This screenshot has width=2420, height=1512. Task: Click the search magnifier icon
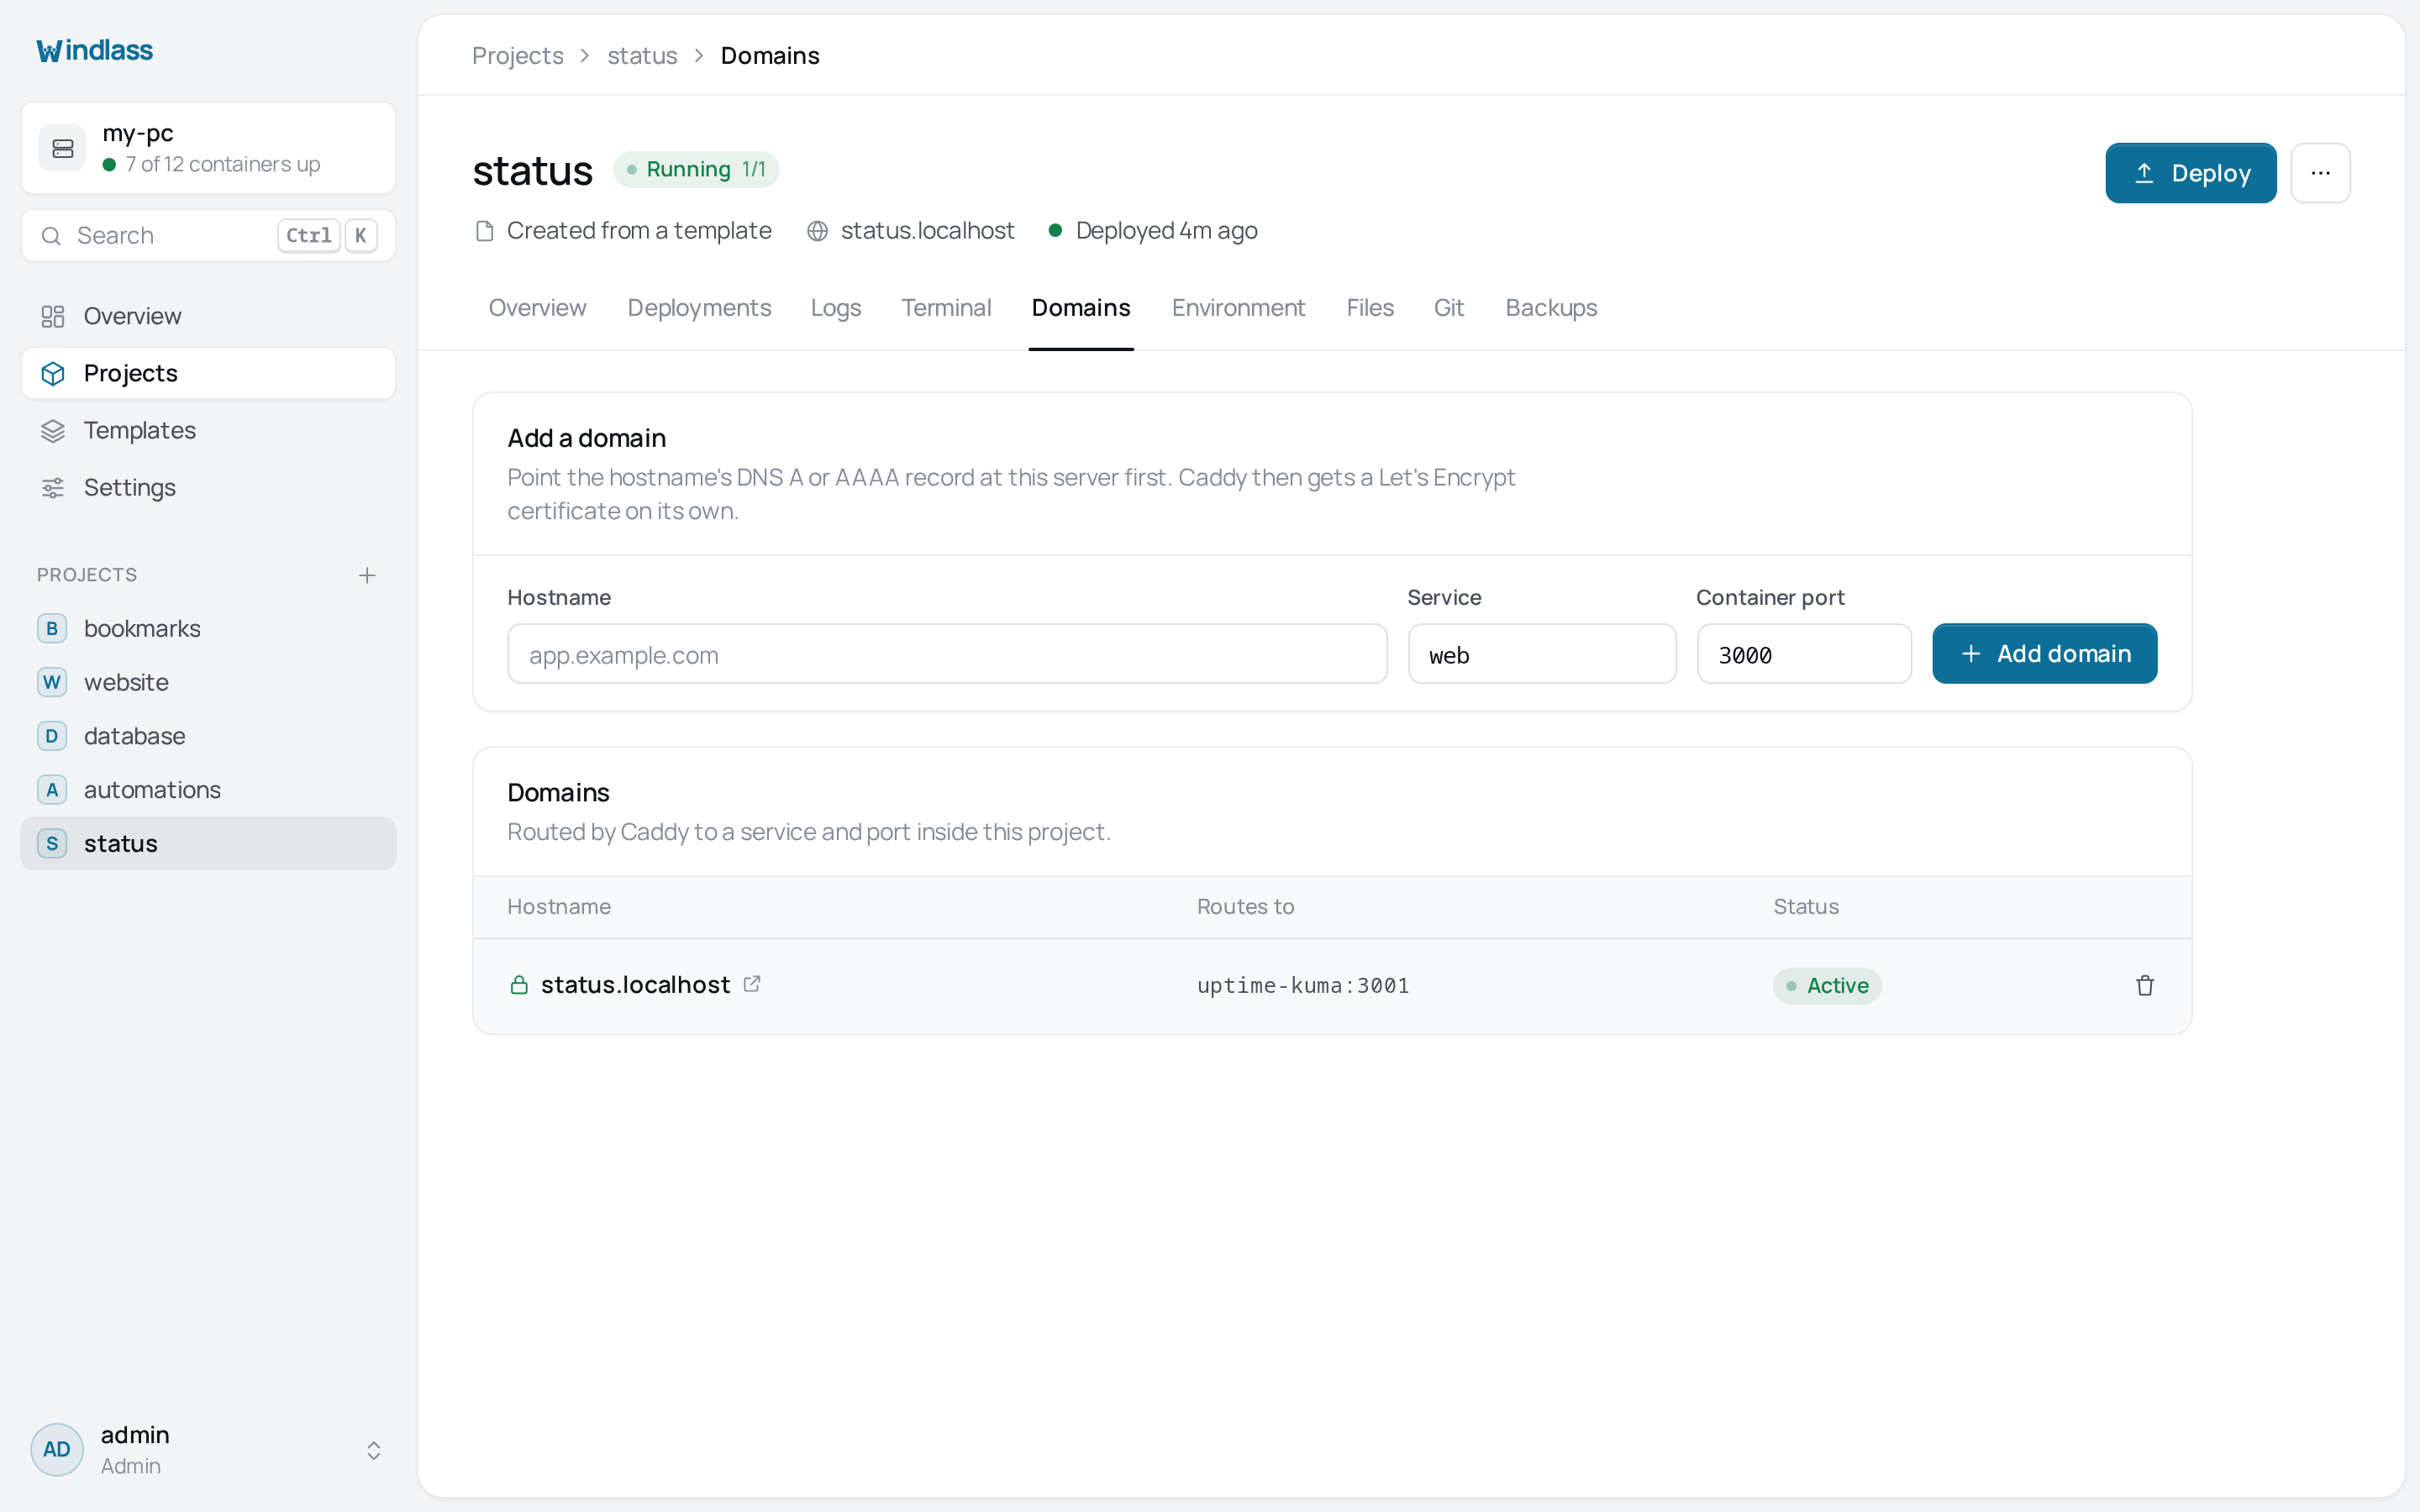tap(51, 236)
